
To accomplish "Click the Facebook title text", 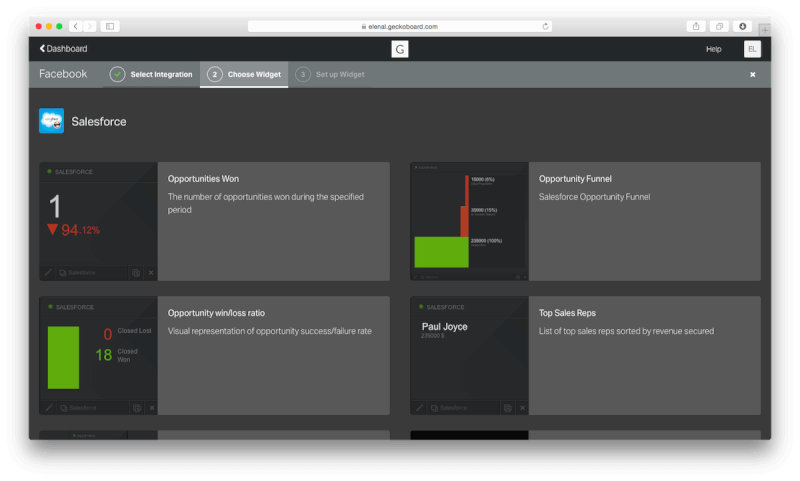I will click(x=63, y=74).
